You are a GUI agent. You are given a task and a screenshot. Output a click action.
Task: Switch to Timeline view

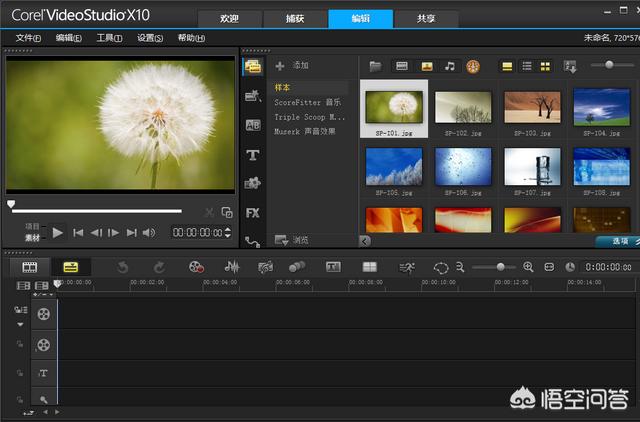pyautogui.click(x=71, y=267)
